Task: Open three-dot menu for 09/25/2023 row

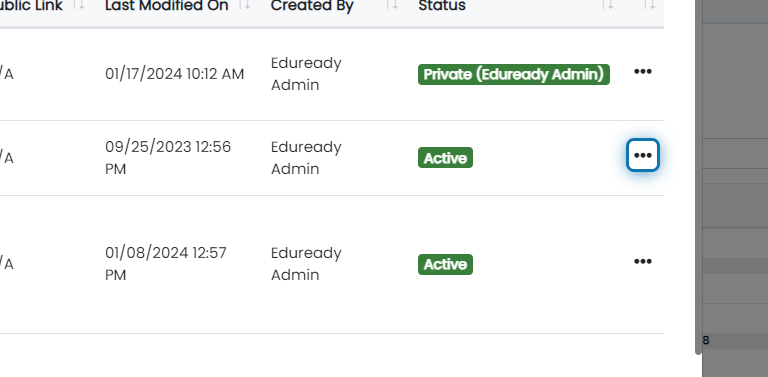Action: click(643, 155)
